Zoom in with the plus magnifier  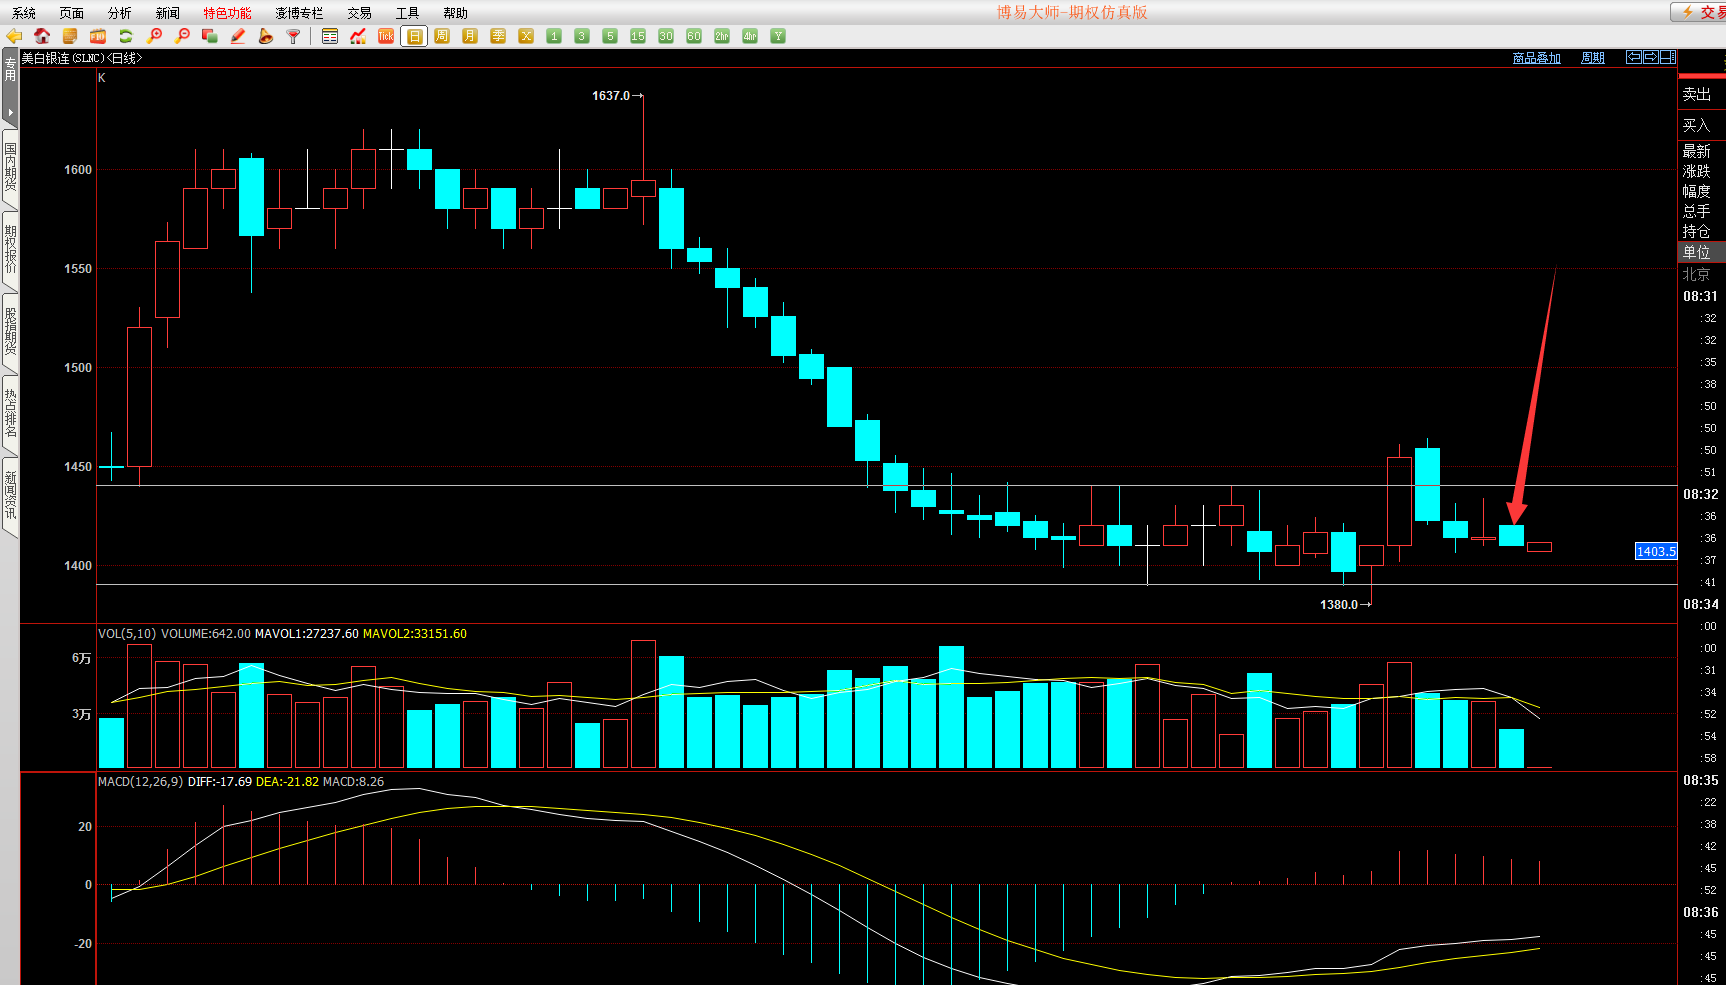click(x=154, y=36)
